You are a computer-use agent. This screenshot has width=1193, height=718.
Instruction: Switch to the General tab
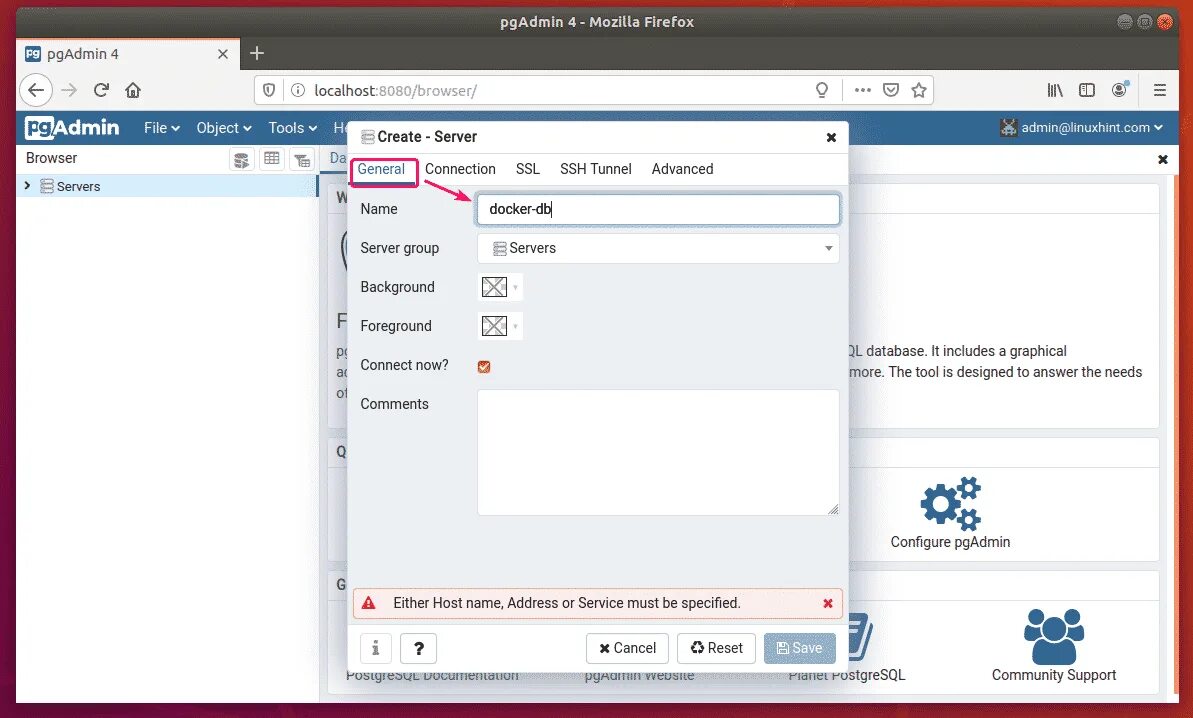point(381,169)
